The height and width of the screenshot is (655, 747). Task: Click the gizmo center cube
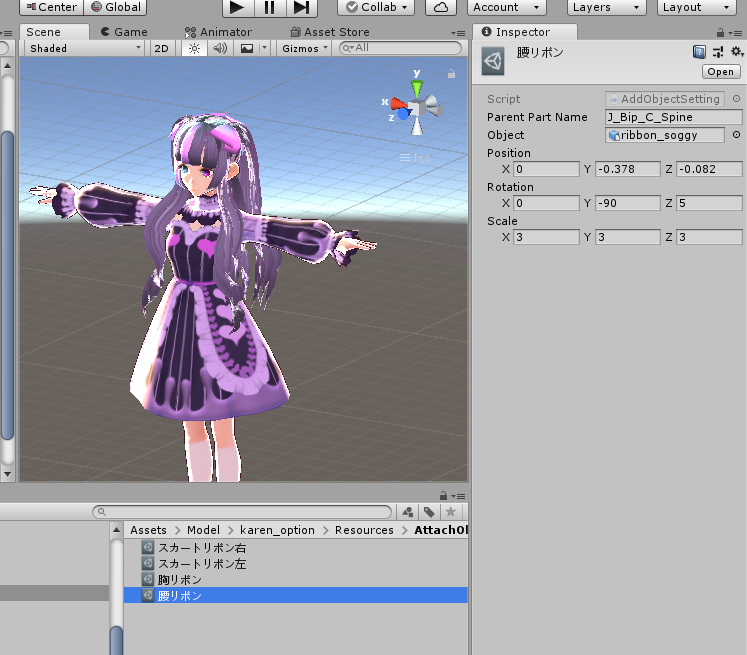(x=417, y=108)
